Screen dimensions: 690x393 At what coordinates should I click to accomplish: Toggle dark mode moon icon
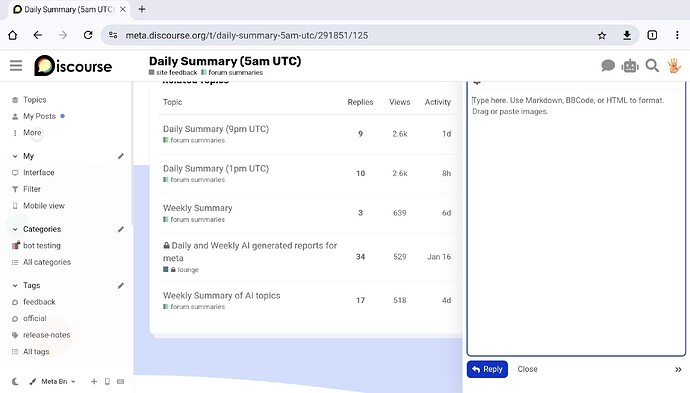15,382
